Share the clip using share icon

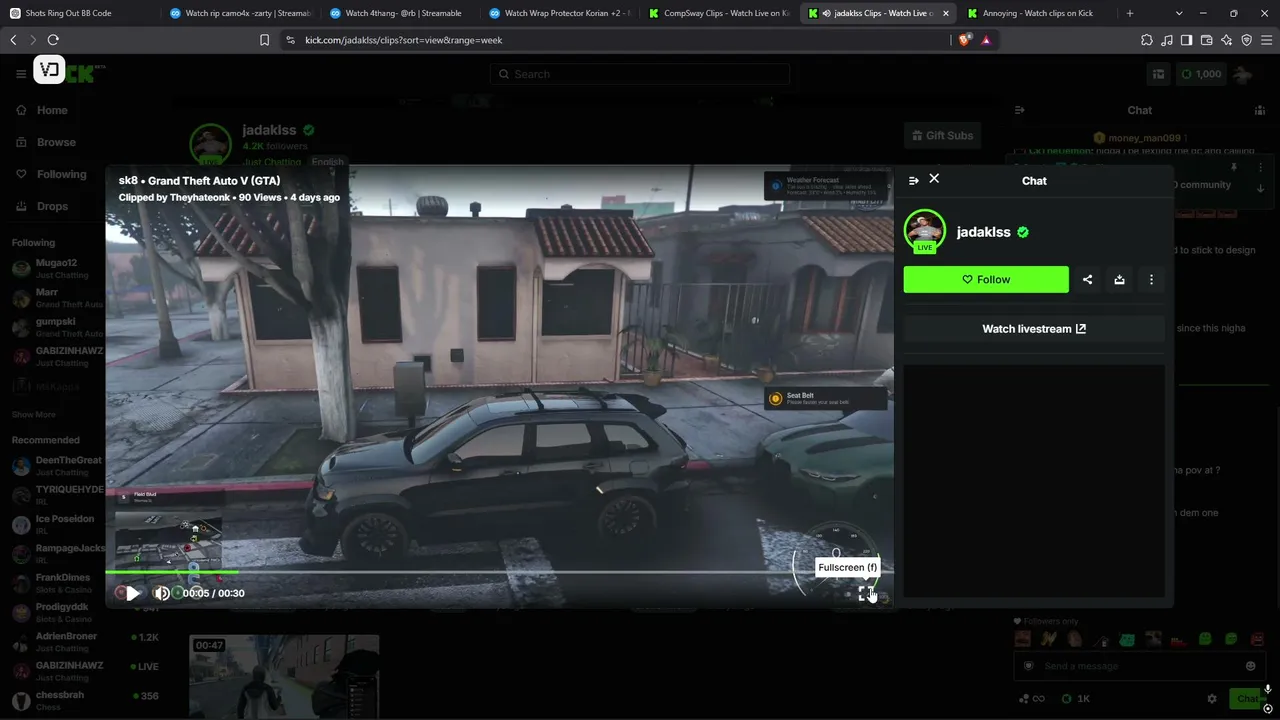coord(1087,280)
